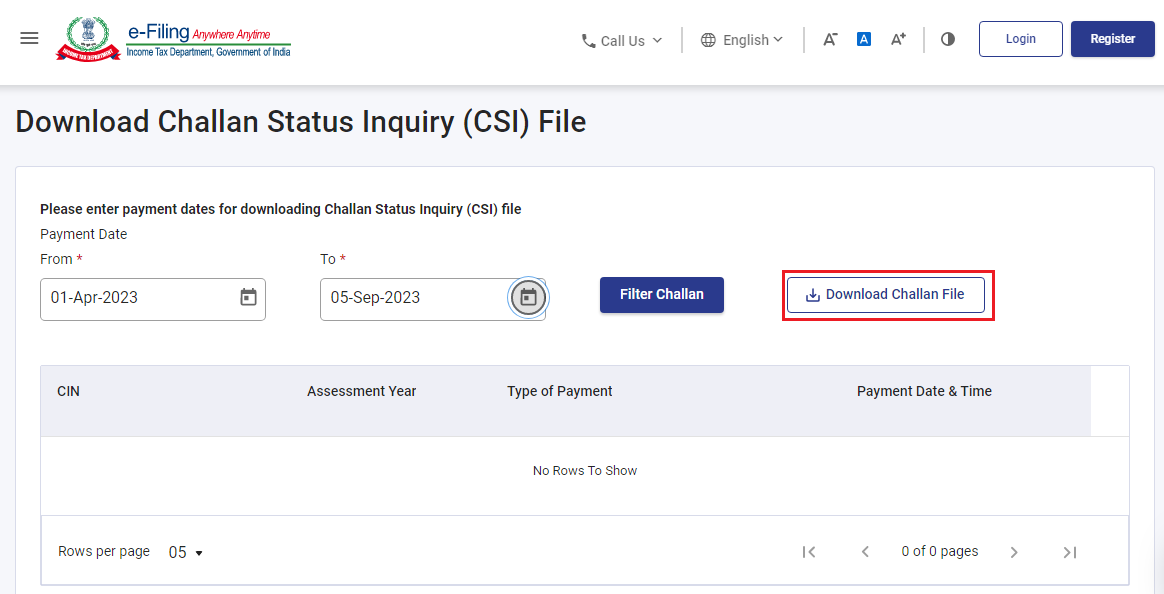Open the Rows per page dropdown
The height and width of the screenshot is (594, 1164).
[x=185, y=551]
